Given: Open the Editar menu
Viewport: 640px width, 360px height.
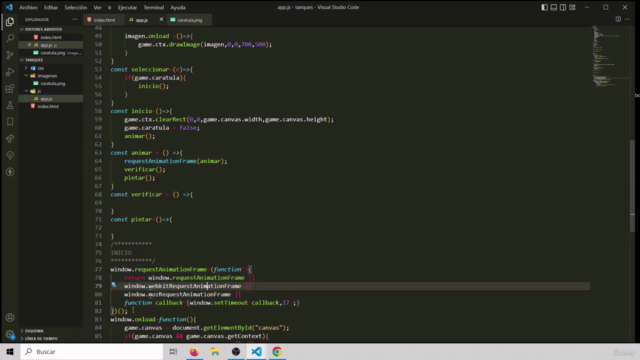Looking at the screenshot, I should coord(51,7).
